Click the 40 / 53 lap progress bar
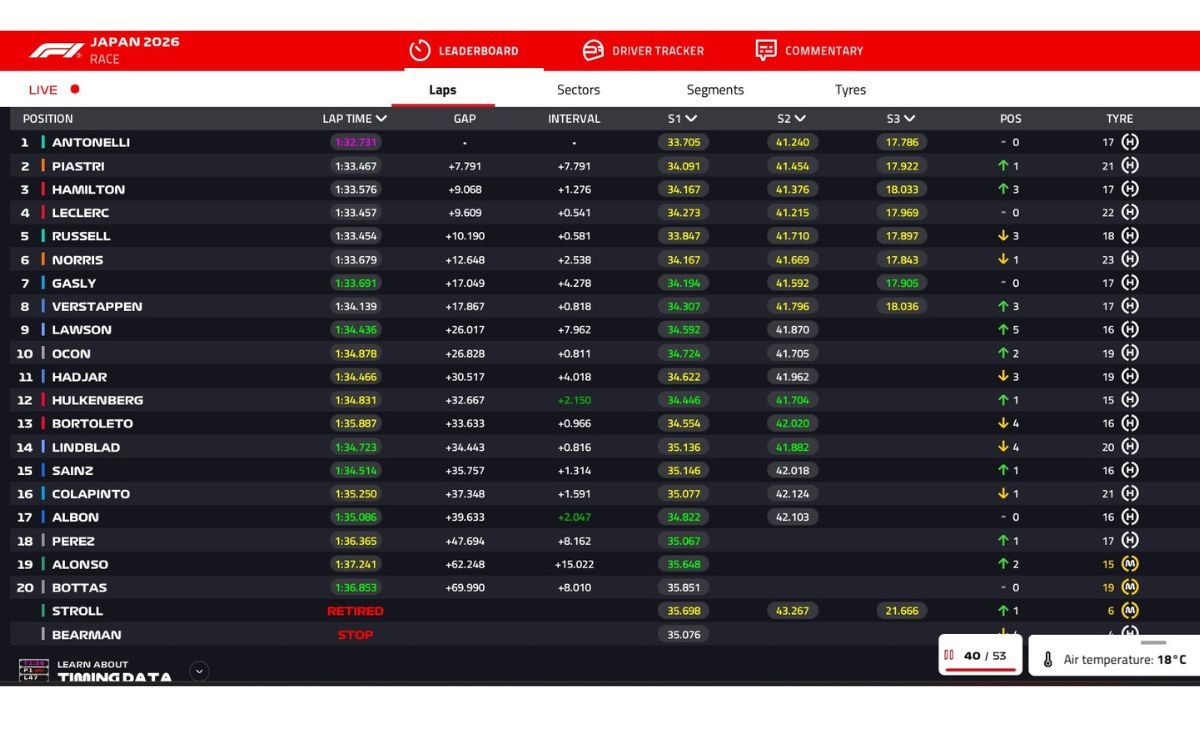Image resolution: width=1200 pixels, height=729 pixels. tap(979, 667)
